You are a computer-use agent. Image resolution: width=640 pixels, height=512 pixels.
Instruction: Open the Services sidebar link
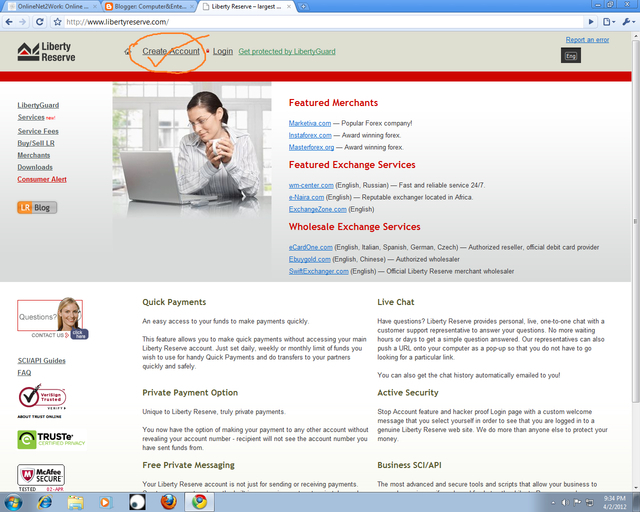pos(31,117)
